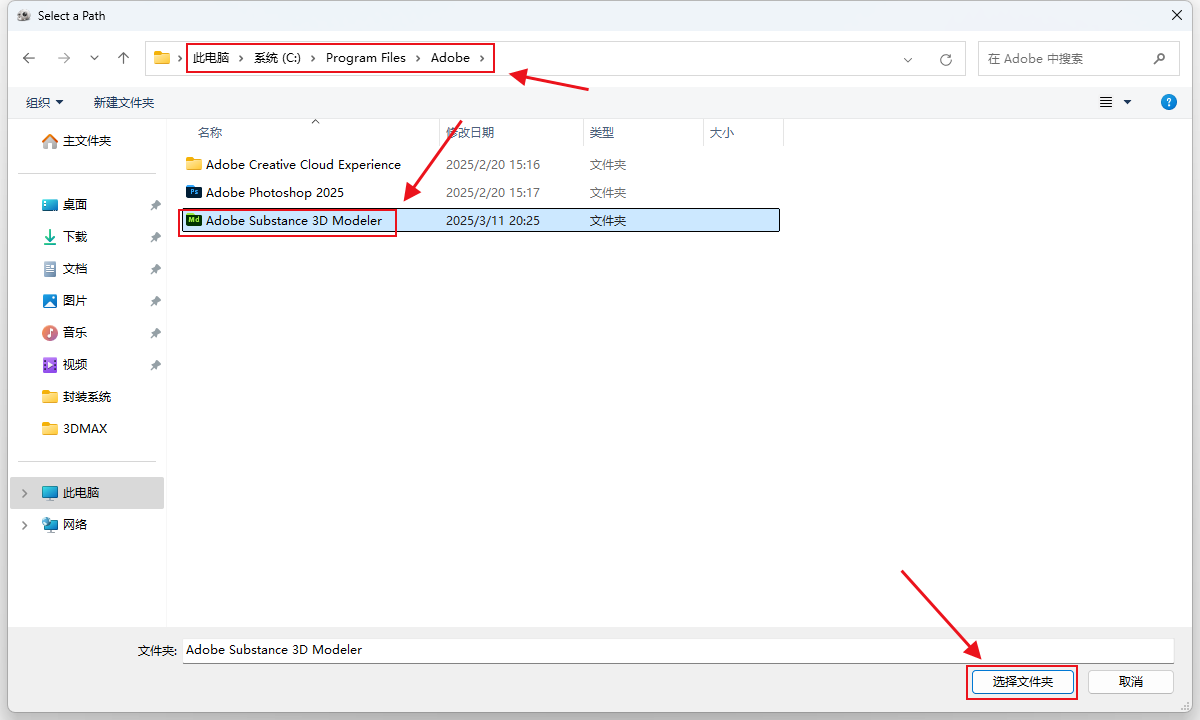Open address bar history dropdown
Viewport: 1200px width, 720px height.
pos(908,59)
